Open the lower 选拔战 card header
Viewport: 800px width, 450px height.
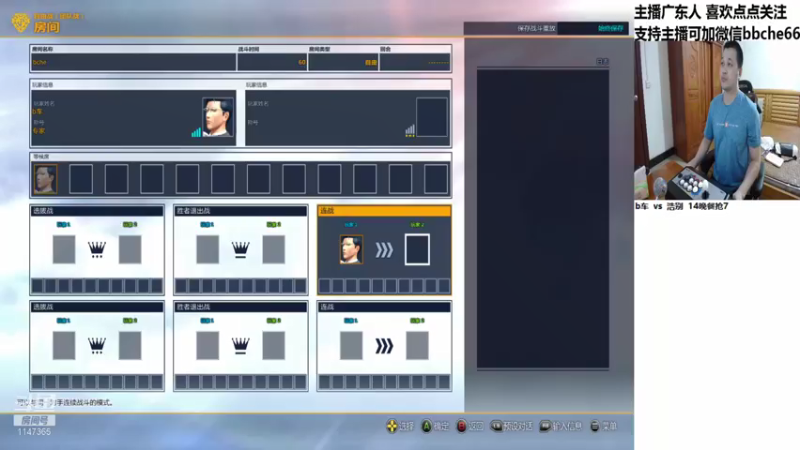[x=97, y=307]
